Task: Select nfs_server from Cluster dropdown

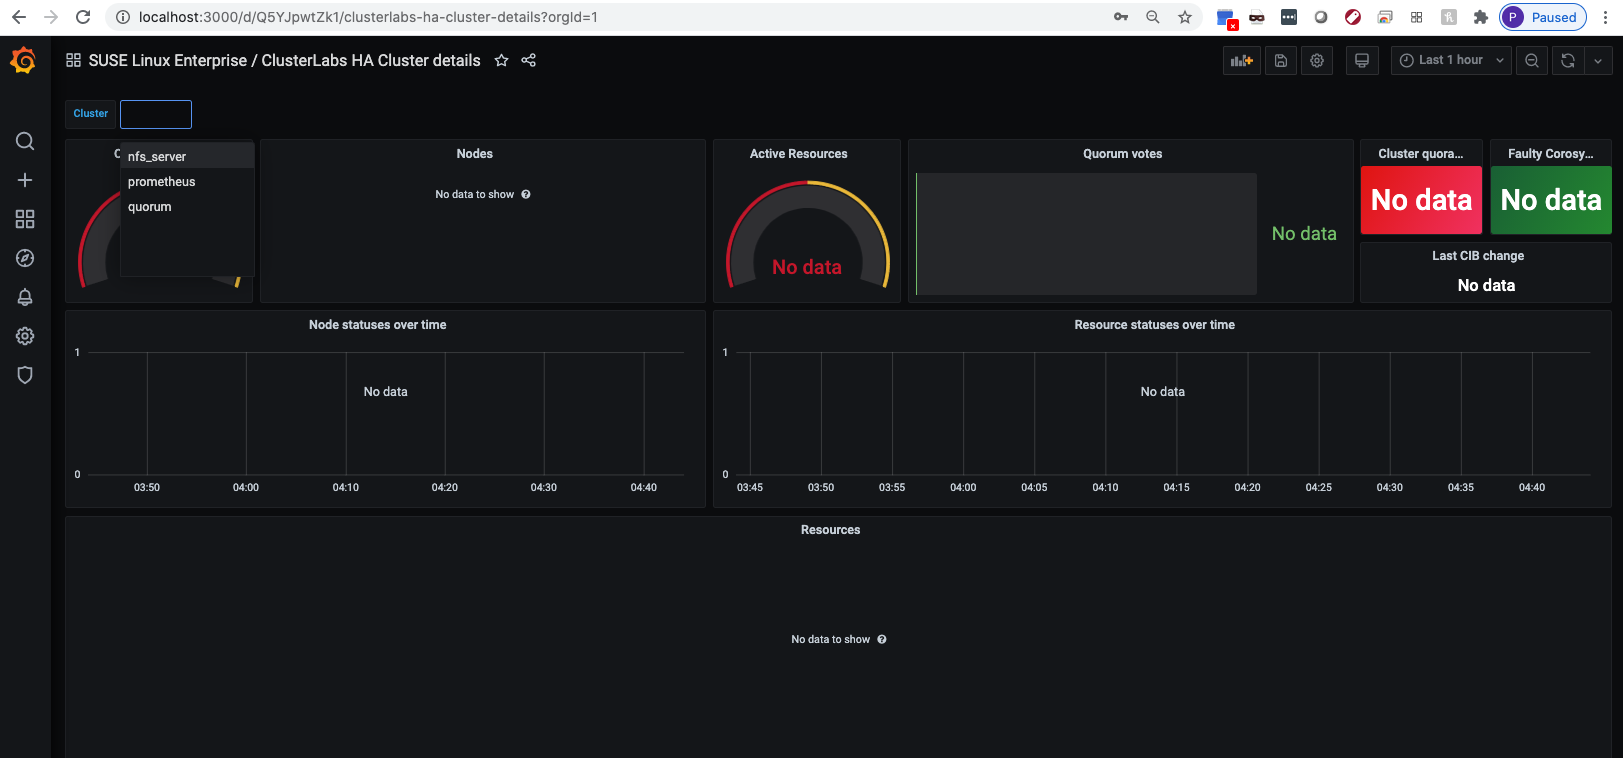Action: click(157, 157)
